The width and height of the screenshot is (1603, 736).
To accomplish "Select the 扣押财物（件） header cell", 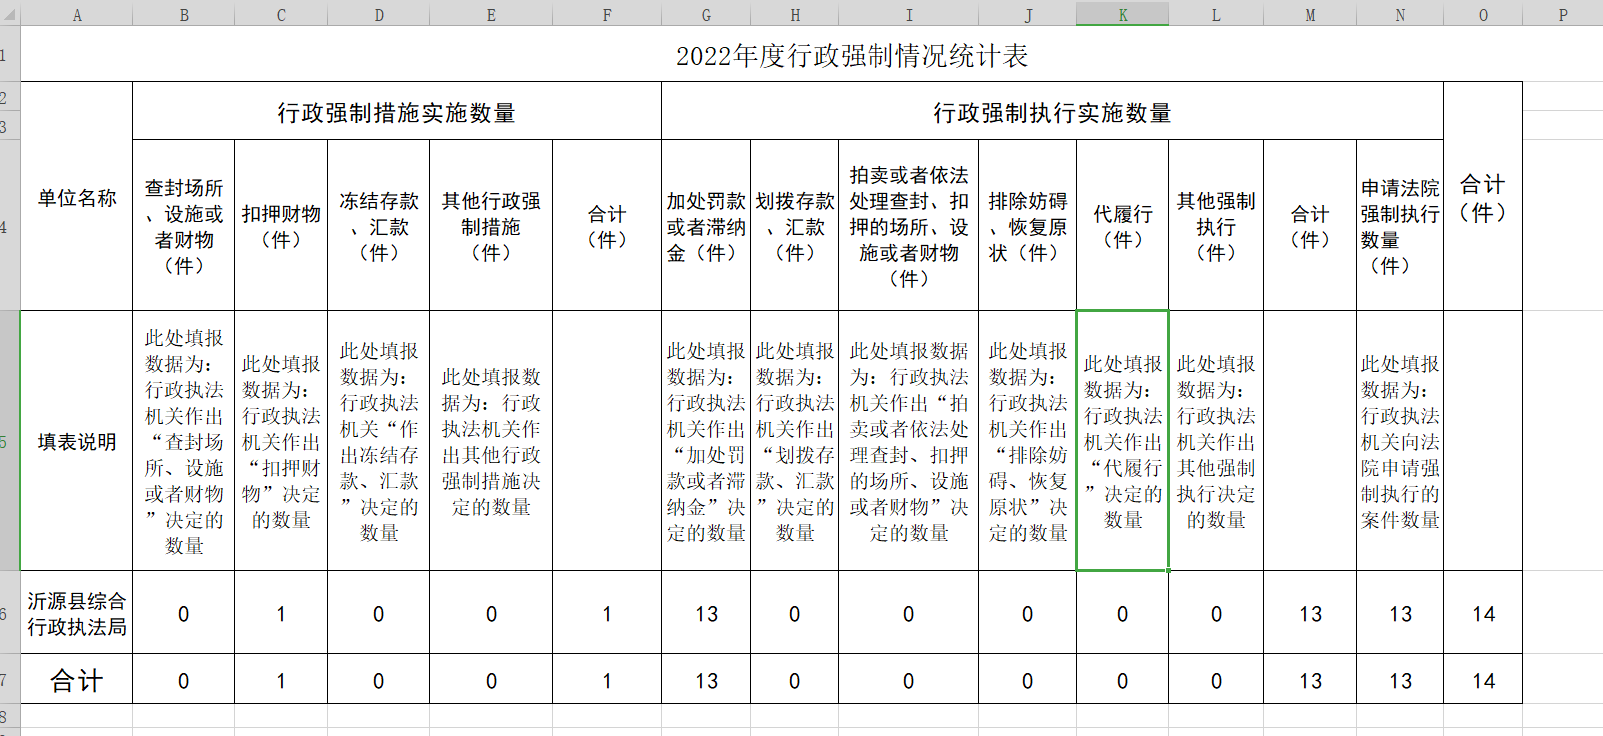I will pyautogui.click(x=281, y=226).
